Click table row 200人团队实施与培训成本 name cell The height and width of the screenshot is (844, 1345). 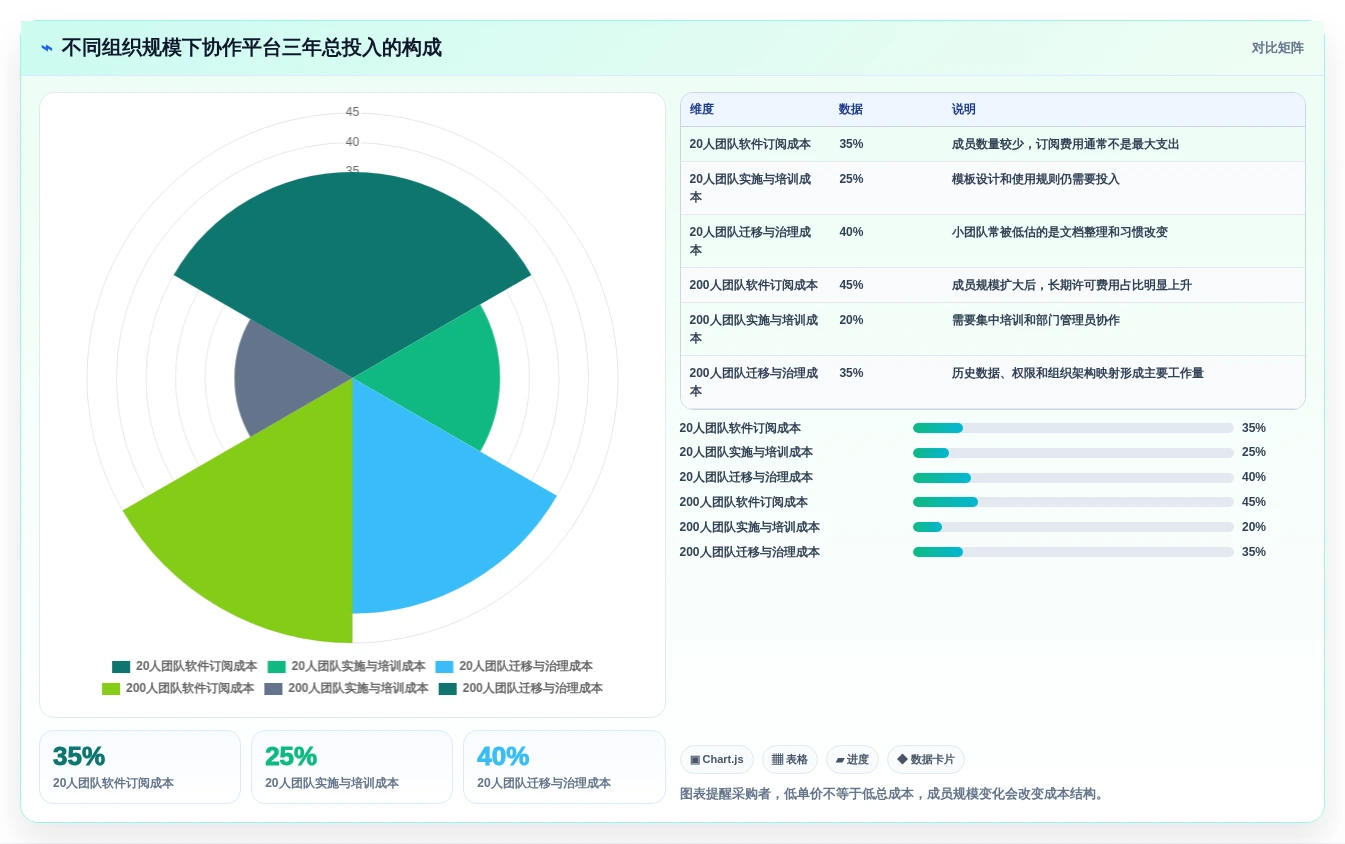(754, 329)
